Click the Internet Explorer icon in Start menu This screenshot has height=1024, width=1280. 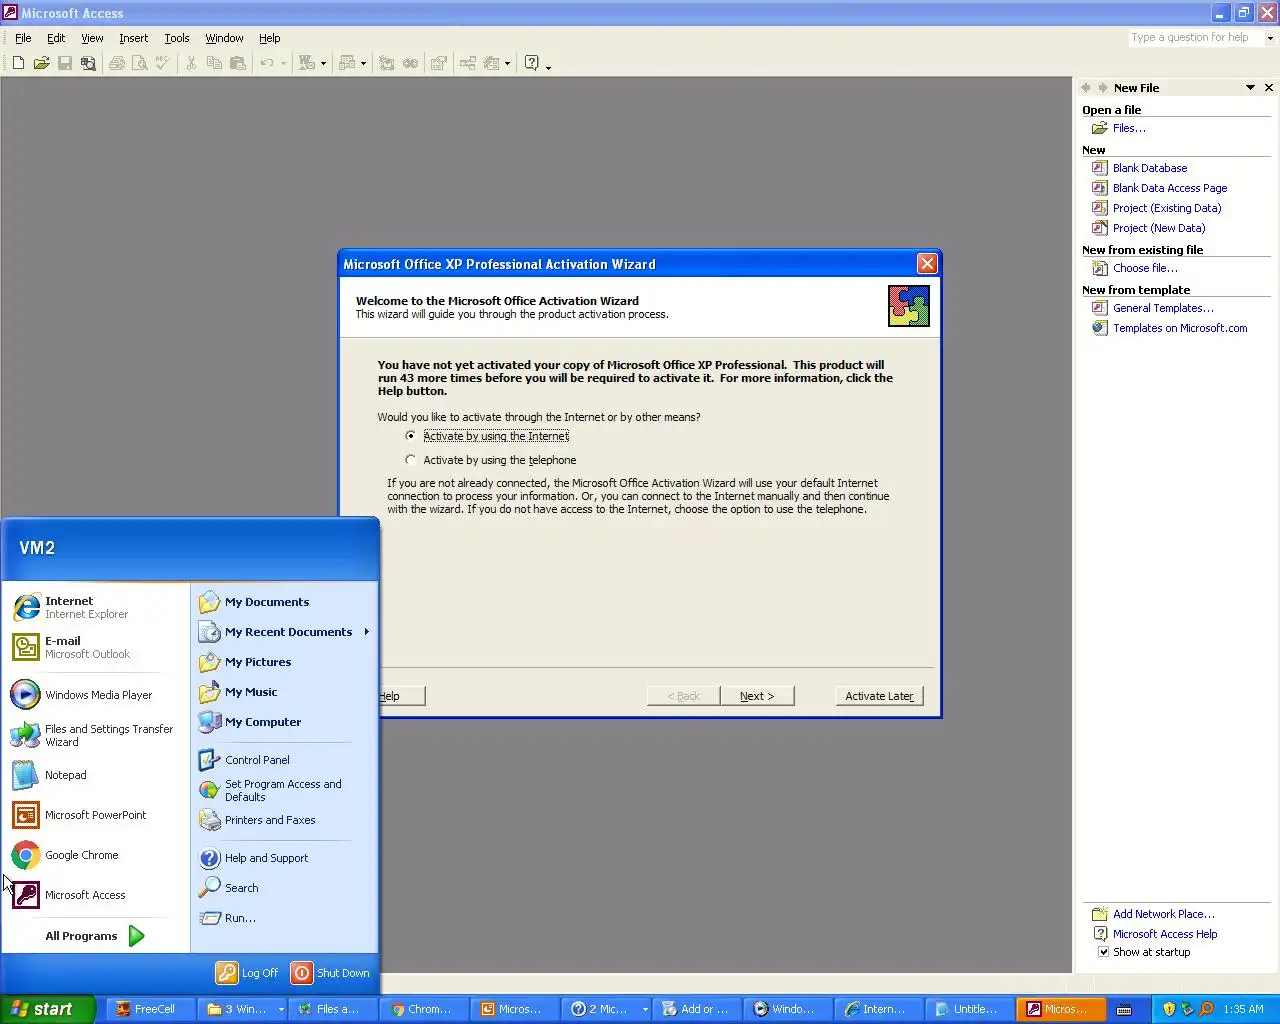point(26,607)
